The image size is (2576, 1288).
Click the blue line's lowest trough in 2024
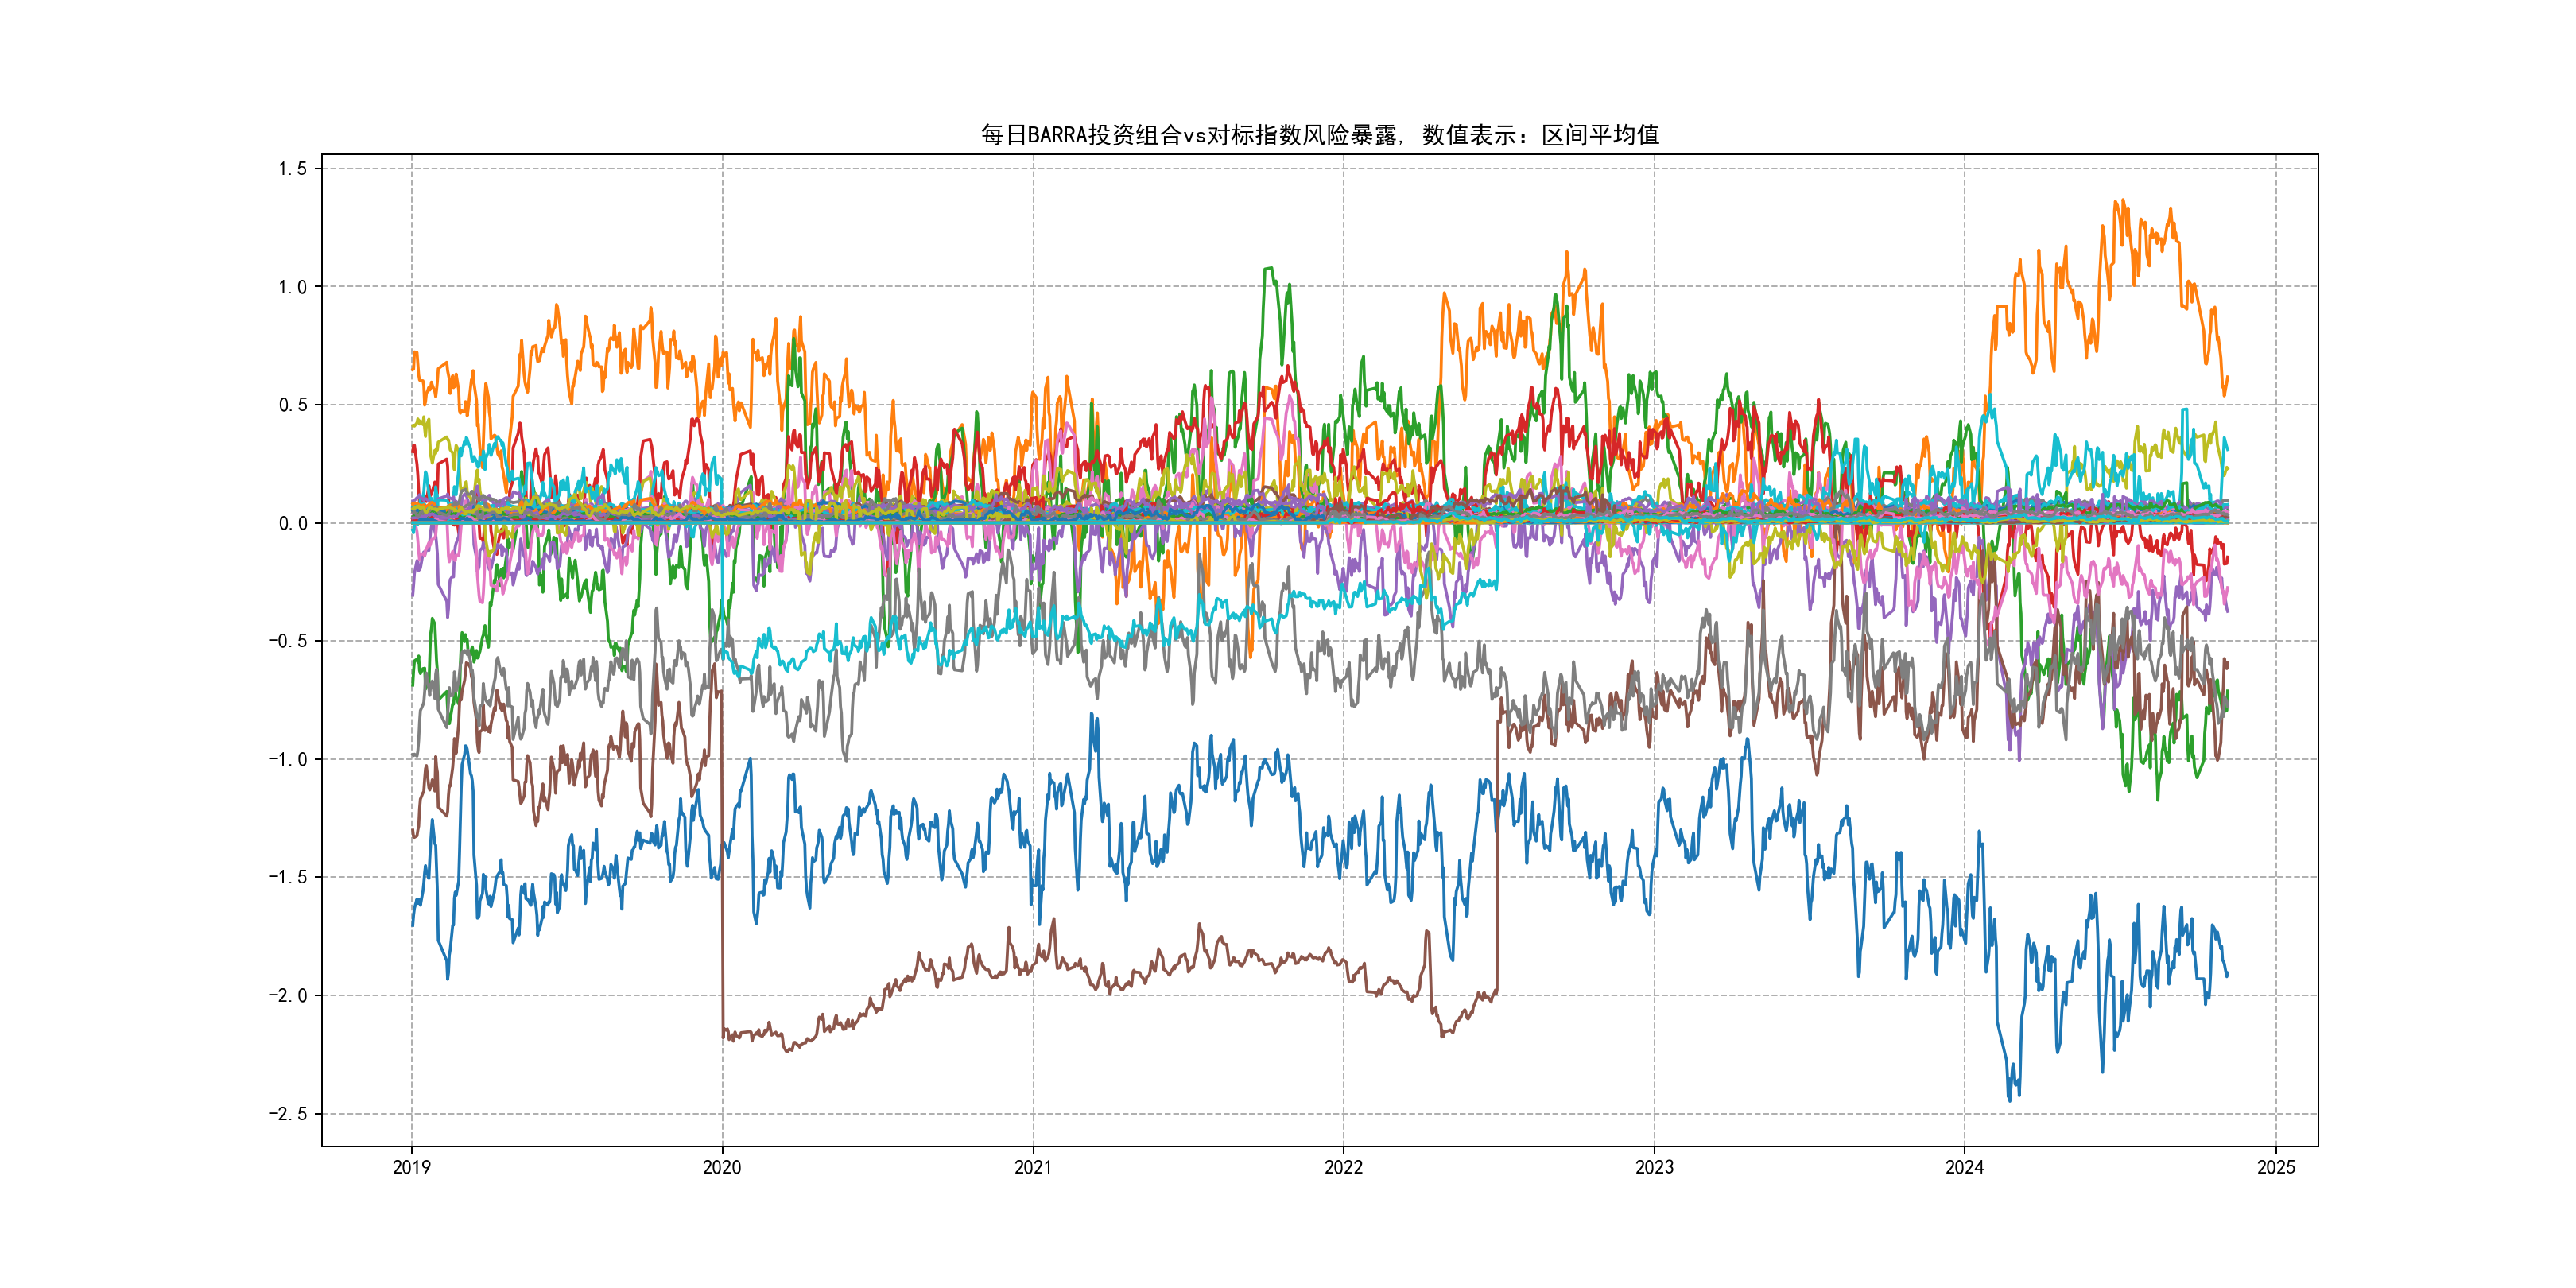click(x=2010, y=1100)
